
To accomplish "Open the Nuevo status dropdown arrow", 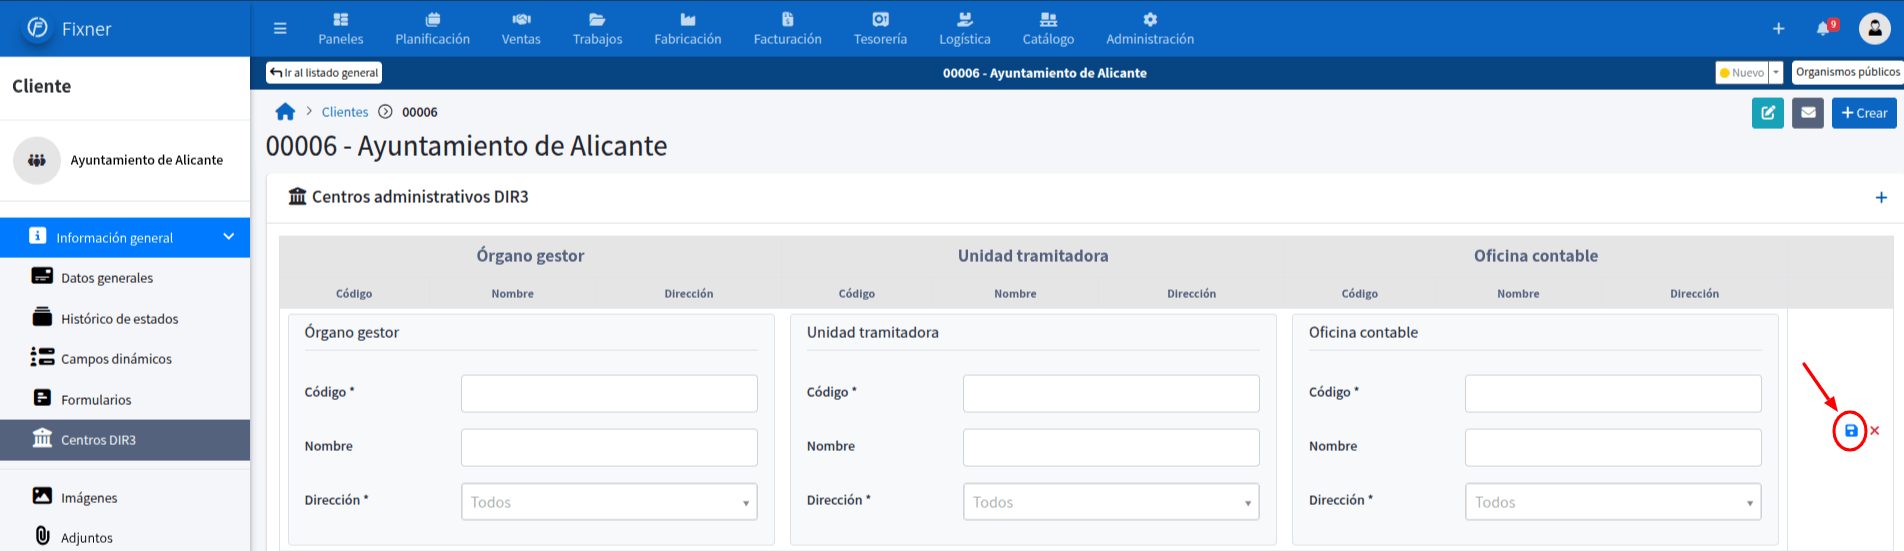I will point(1776,72).
